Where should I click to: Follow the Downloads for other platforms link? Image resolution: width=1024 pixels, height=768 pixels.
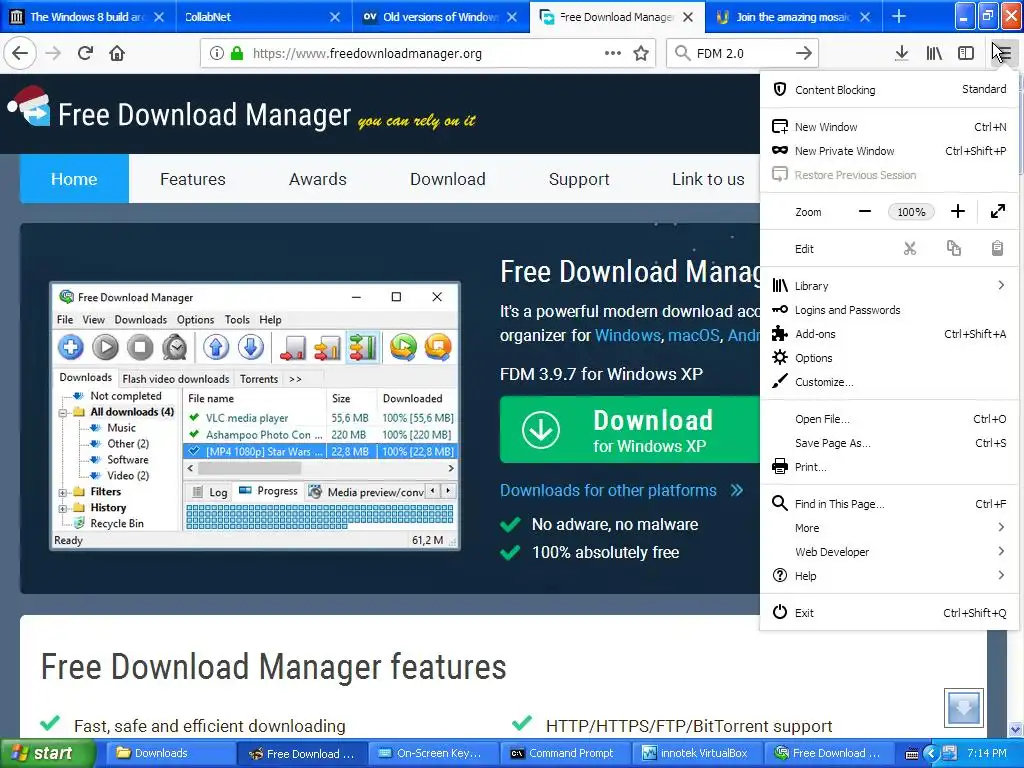tap(621, 490)
